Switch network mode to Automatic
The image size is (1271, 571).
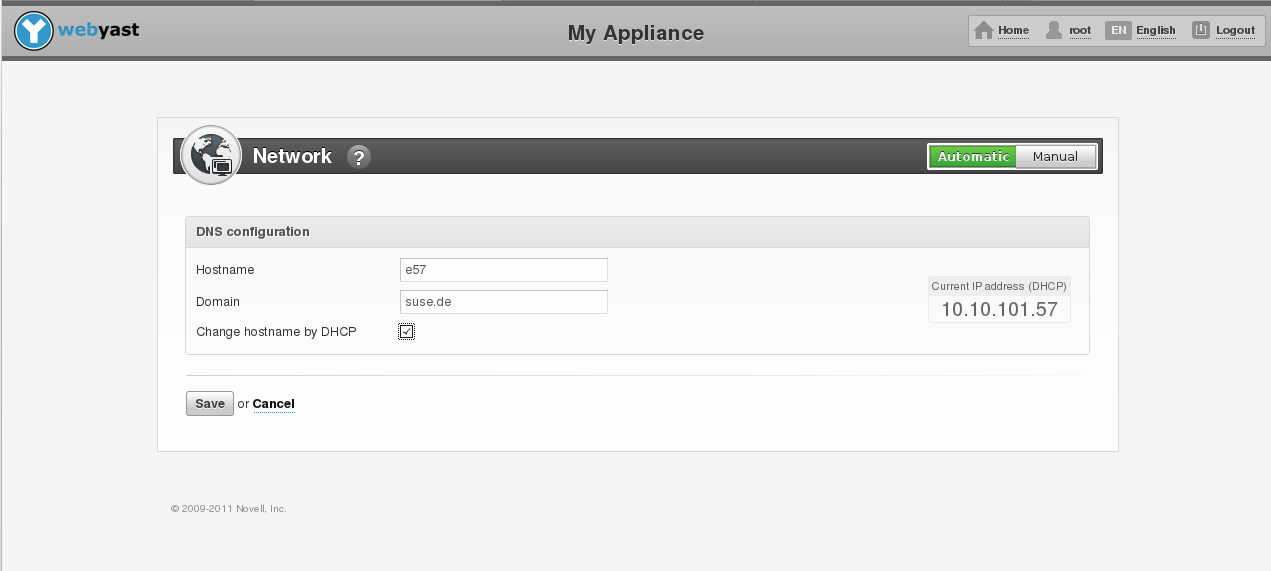coord(973,157)
